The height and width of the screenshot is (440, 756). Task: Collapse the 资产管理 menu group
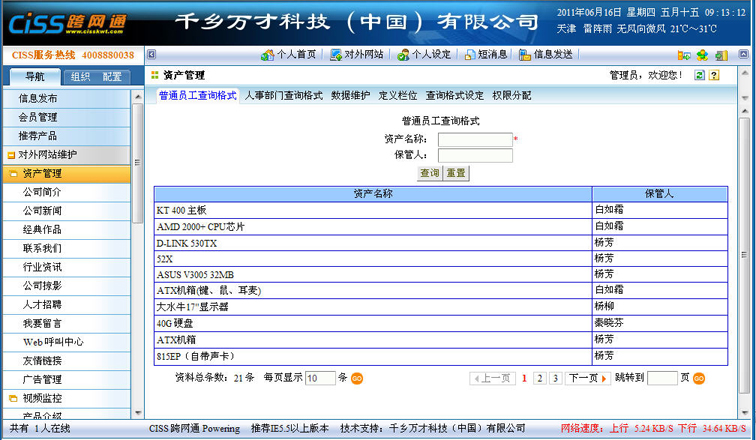click(13, 174)
